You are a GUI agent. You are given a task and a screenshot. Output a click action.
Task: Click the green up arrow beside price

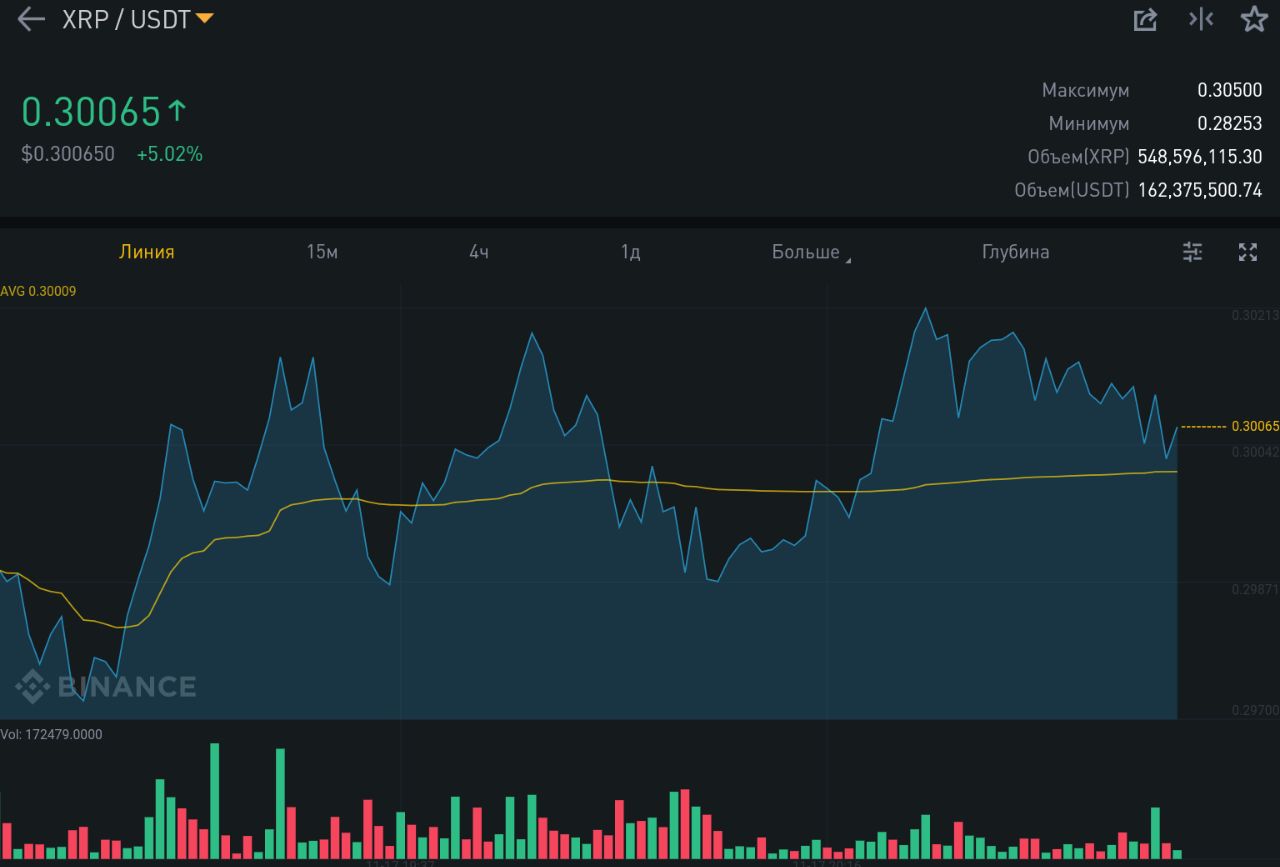177,111
